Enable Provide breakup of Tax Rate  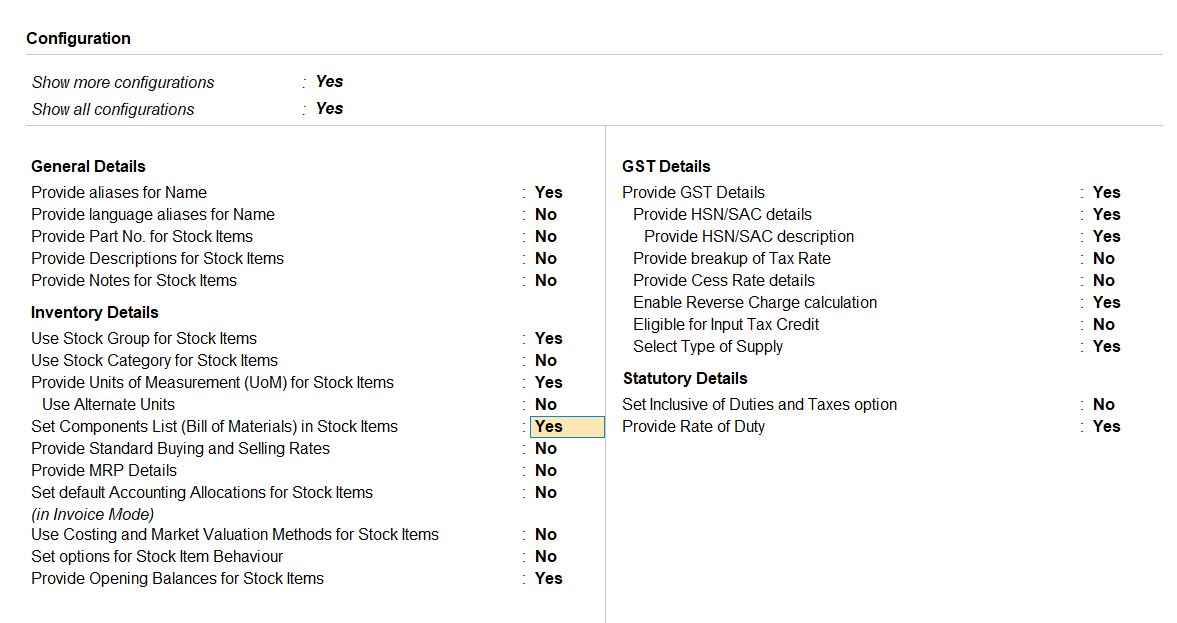point(1103,258)
